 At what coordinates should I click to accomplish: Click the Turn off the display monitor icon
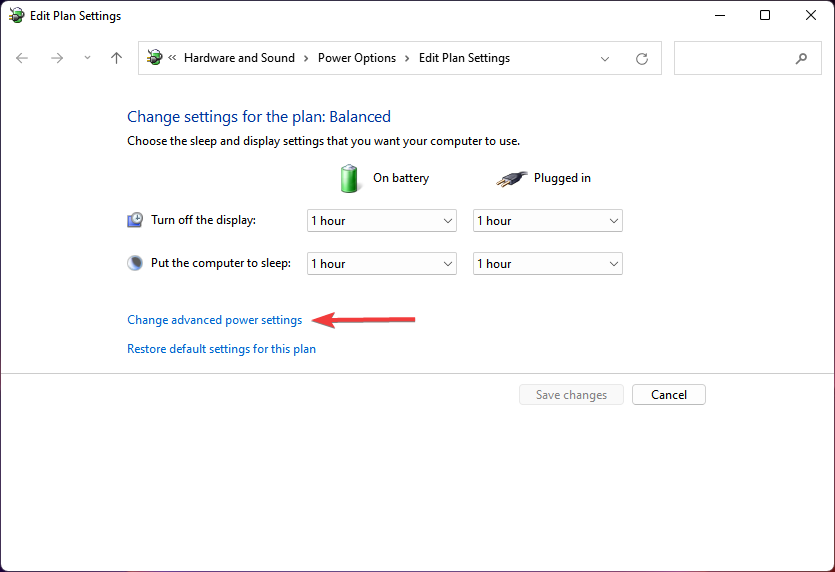pos(135,220)
